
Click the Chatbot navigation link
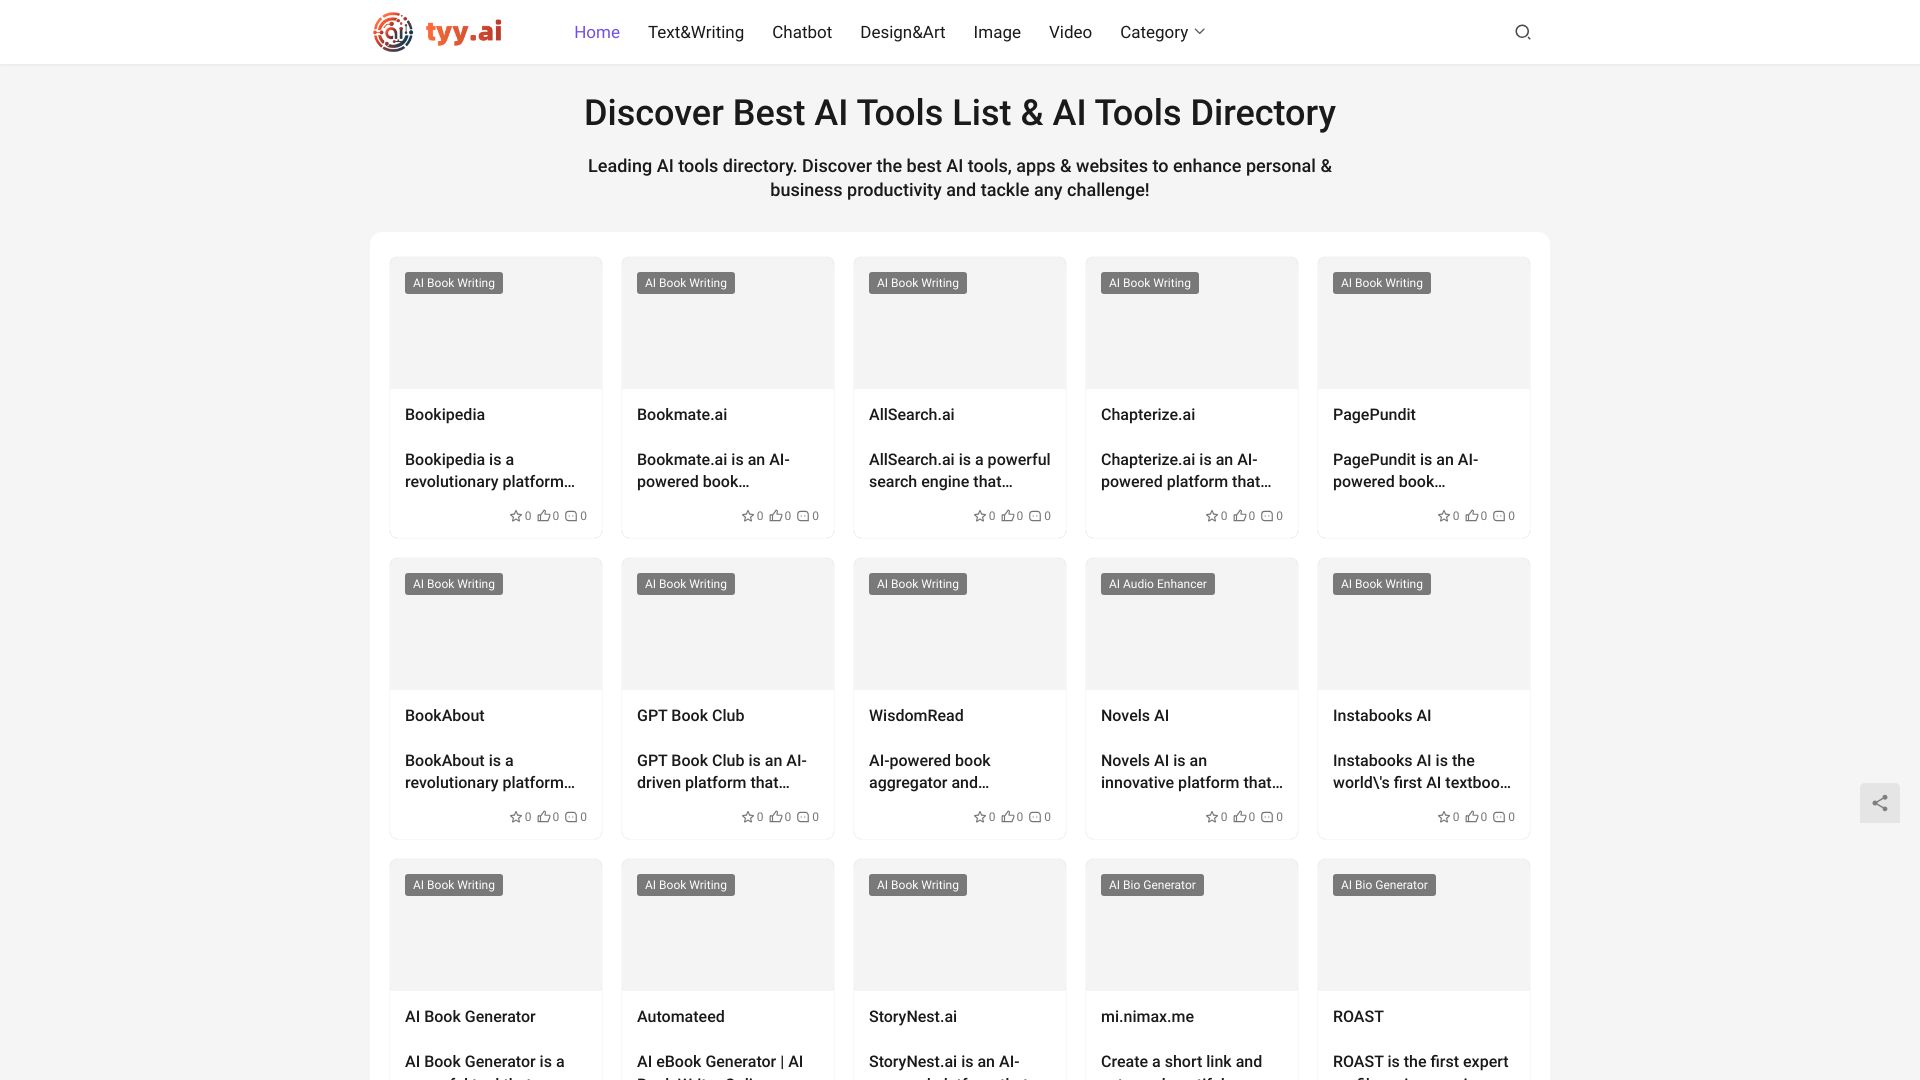pyautogui.click(x=802, y=32)
